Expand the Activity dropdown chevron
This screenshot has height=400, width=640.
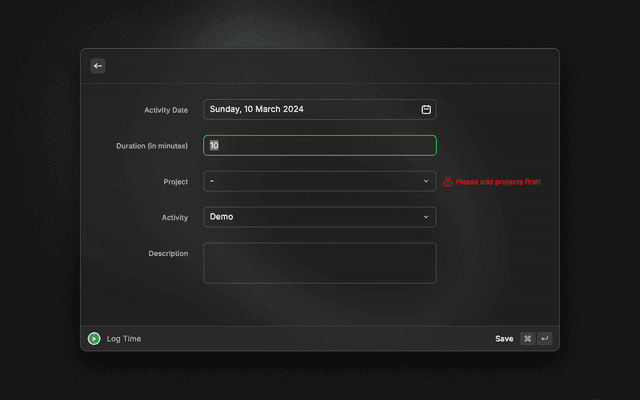click(x=426, y=217)
